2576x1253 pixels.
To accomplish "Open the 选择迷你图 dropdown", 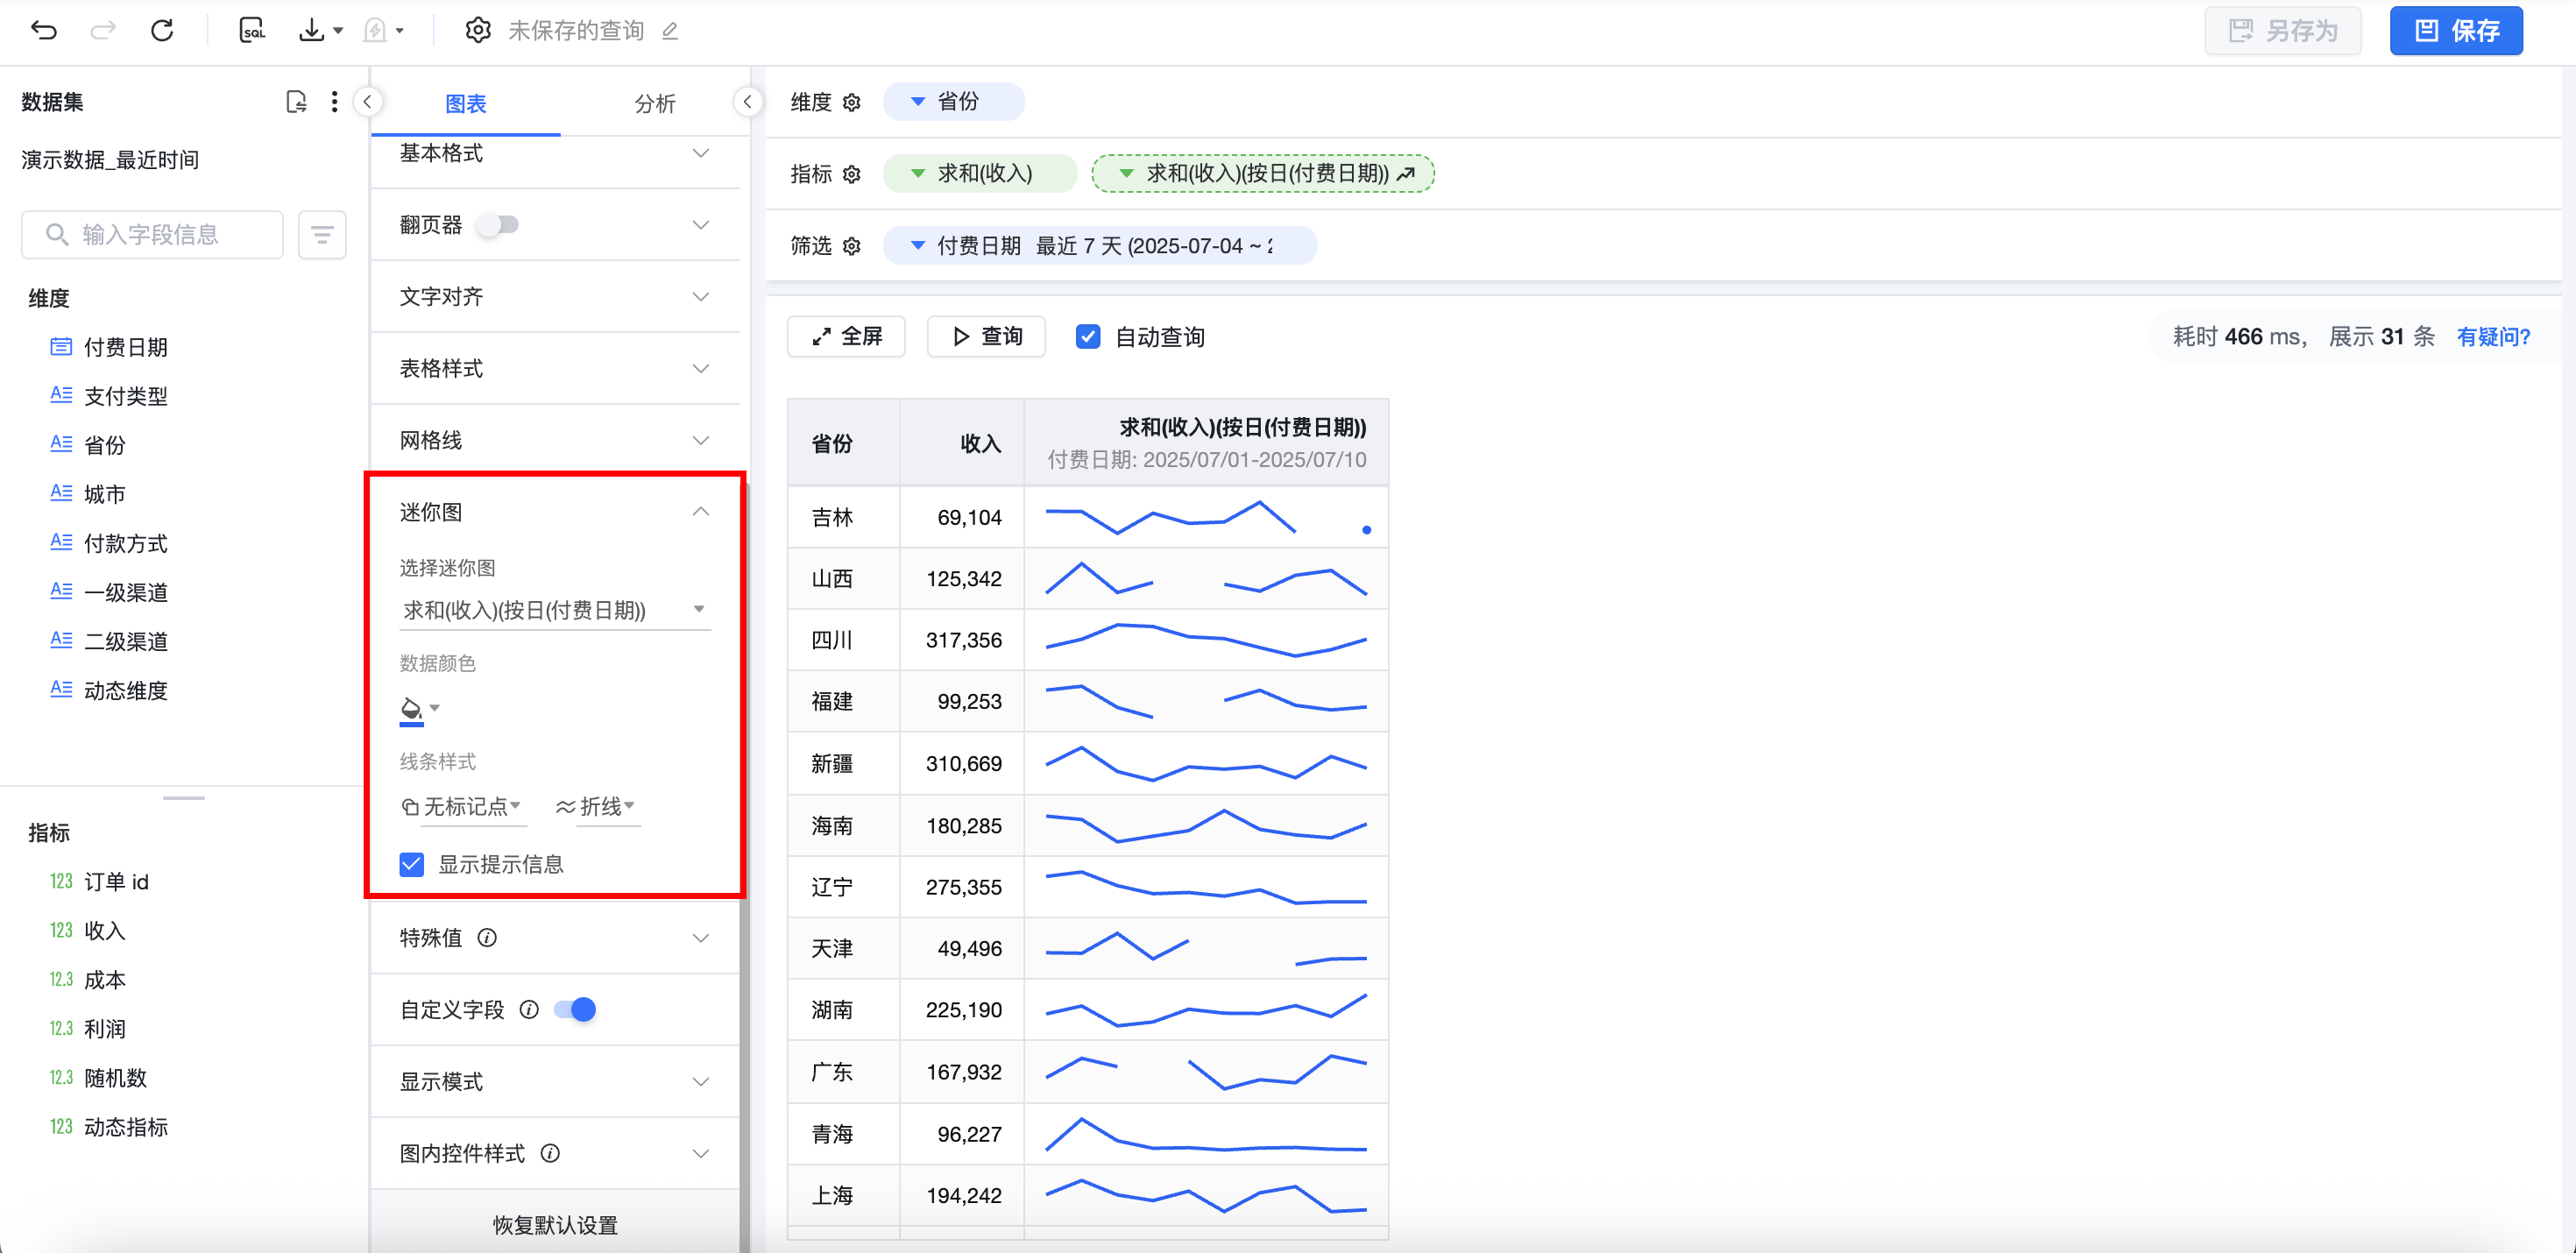I will (x=554, y=609).
